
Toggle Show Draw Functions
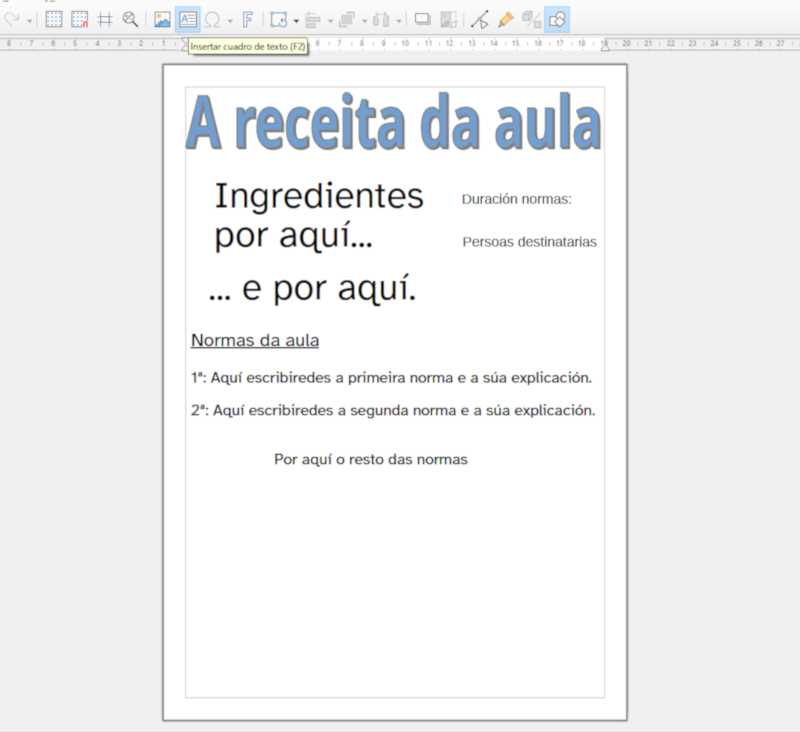[557, 17]
